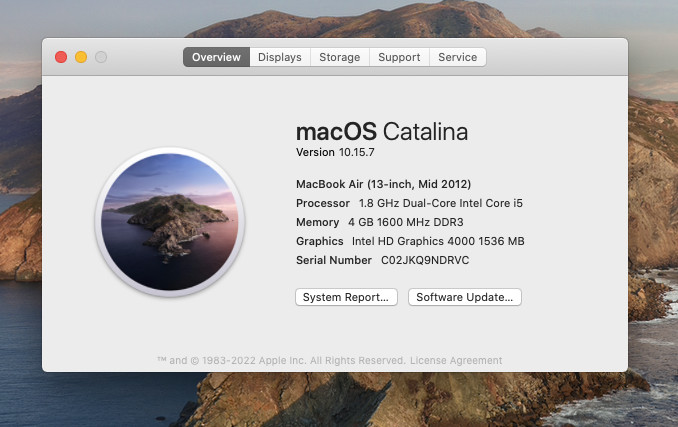The height and width of the screenshot is (427, 678).
Task: Click "1.8 GHz Dual-Core Intel Core i5"
Action: (441, 203)
